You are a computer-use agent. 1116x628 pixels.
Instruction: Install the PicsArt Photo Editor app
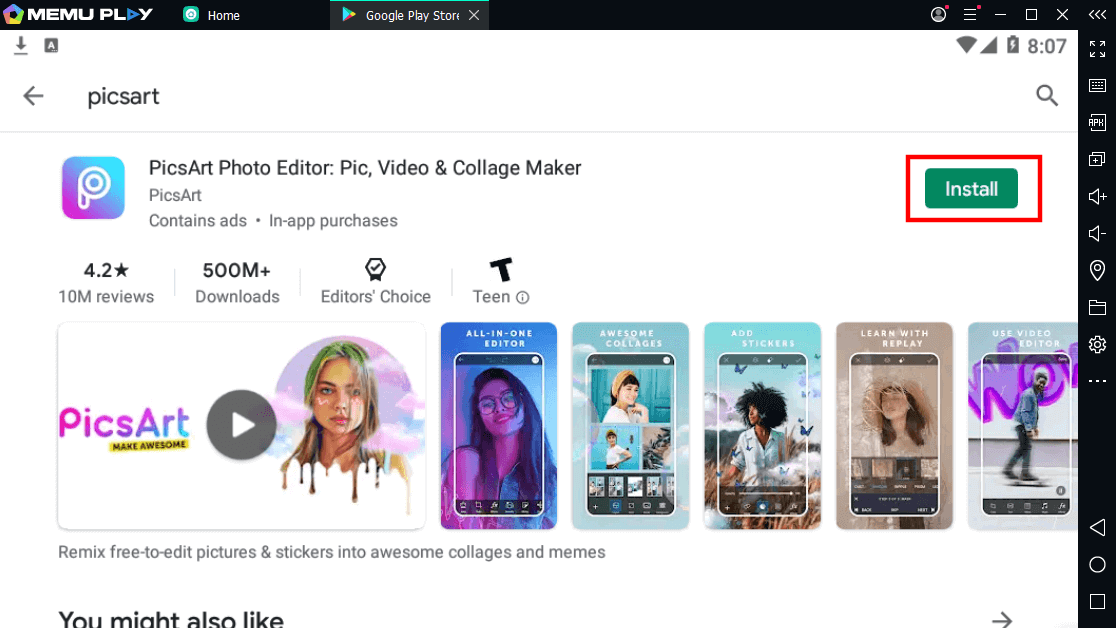971,189
